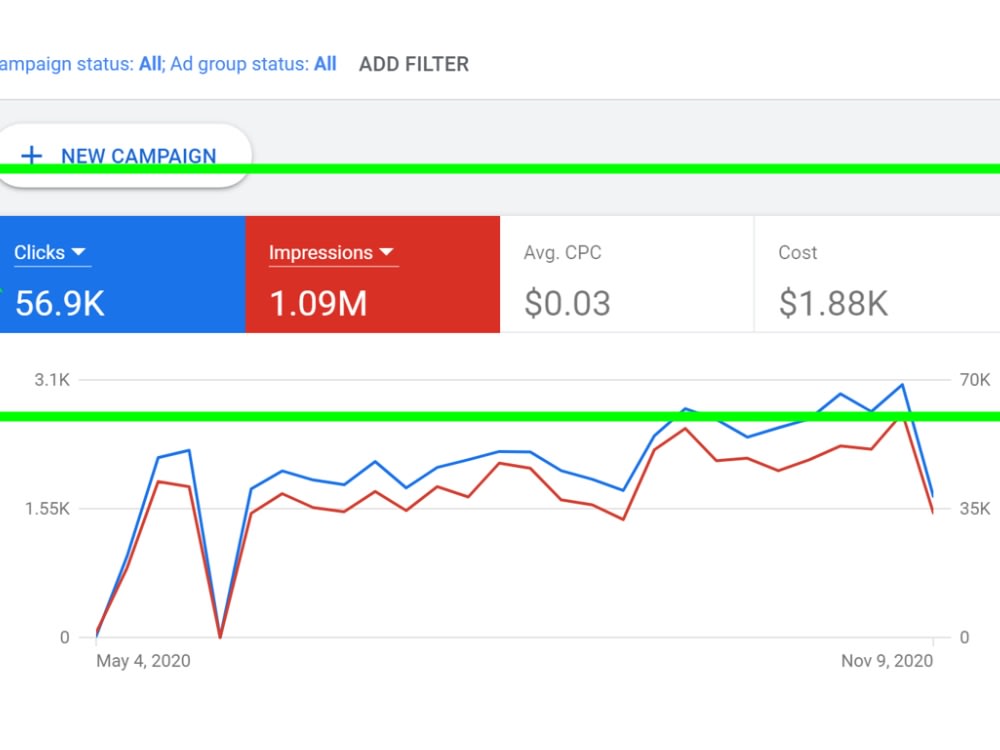
Task: Click the NEW CAMPAIGN button label
Action: pos(138,156)
